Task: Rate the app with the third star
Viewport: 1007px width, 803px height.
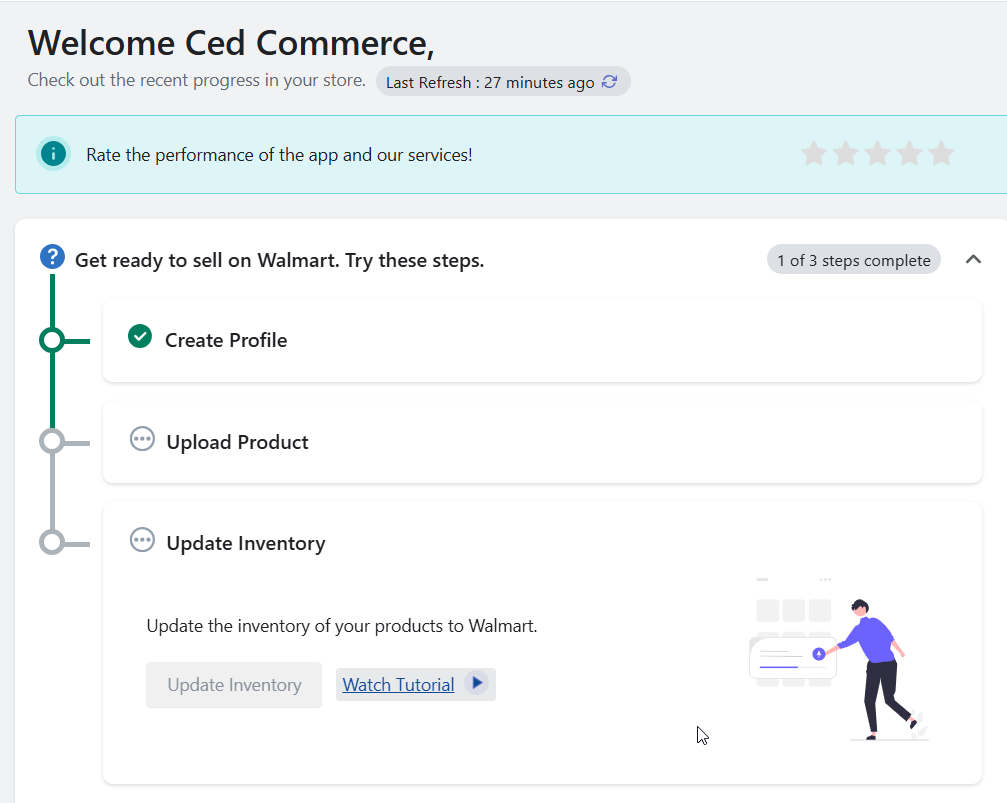Action: point(877,154)
